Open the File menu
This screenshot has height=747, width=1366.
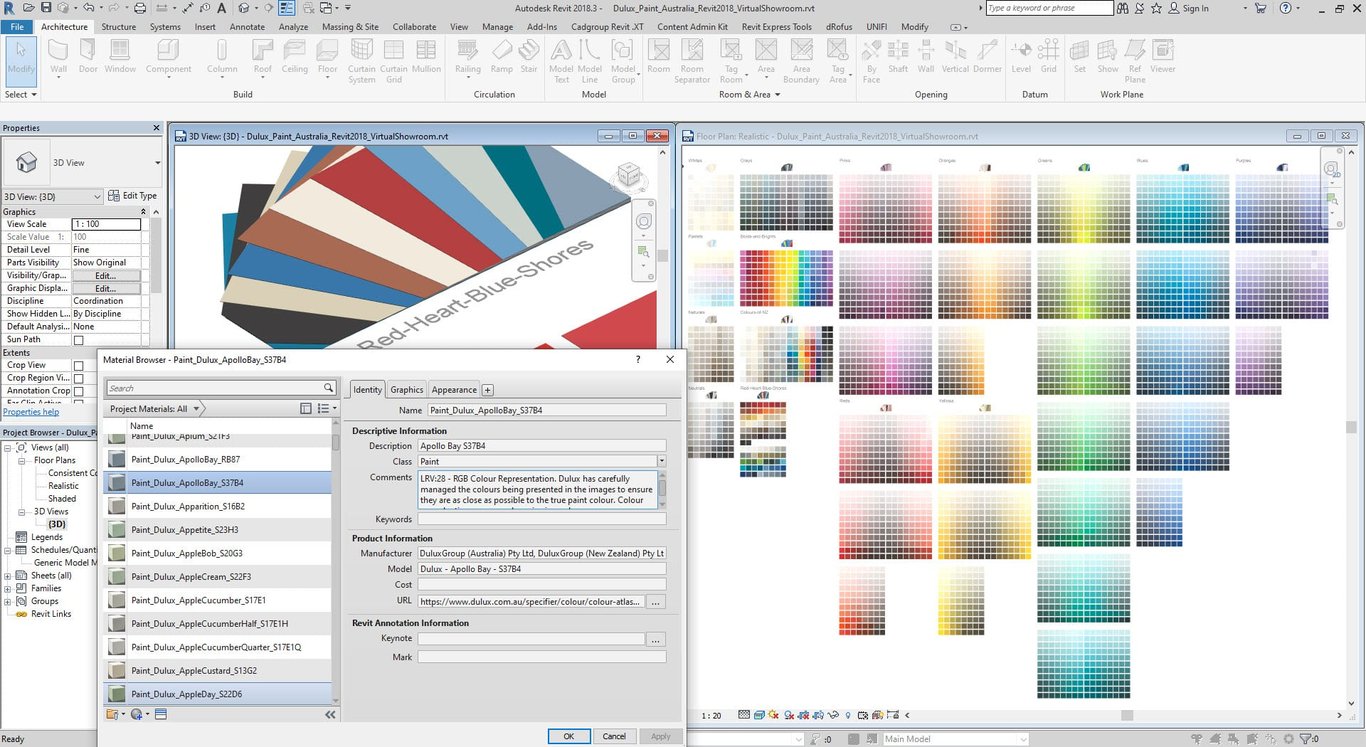(x=17, y=27)
